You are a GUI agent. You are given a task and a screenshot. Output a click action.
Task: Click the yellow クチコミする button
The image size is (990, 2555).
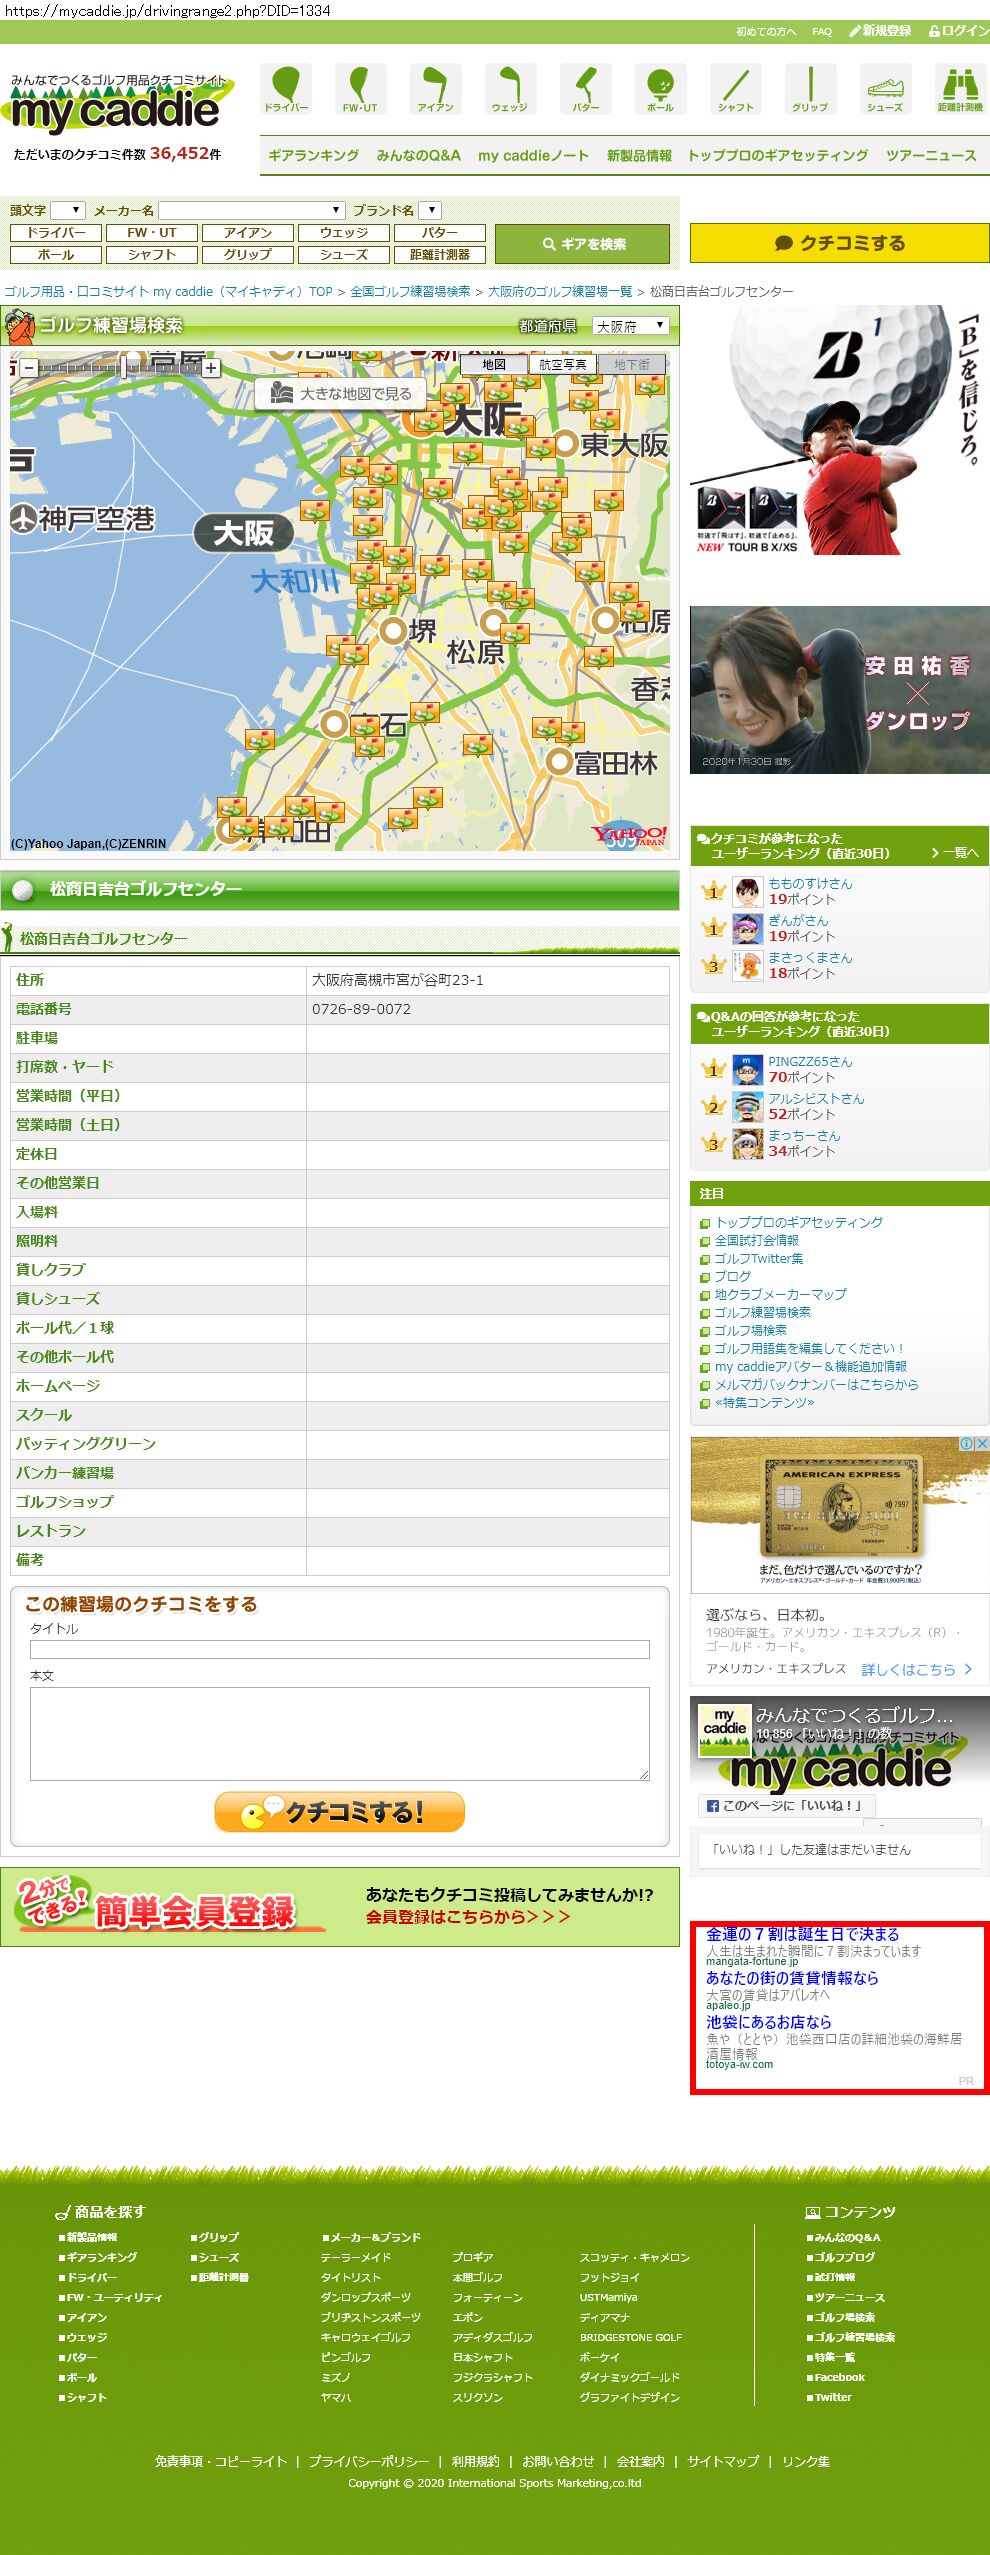(x=839, y=243)
